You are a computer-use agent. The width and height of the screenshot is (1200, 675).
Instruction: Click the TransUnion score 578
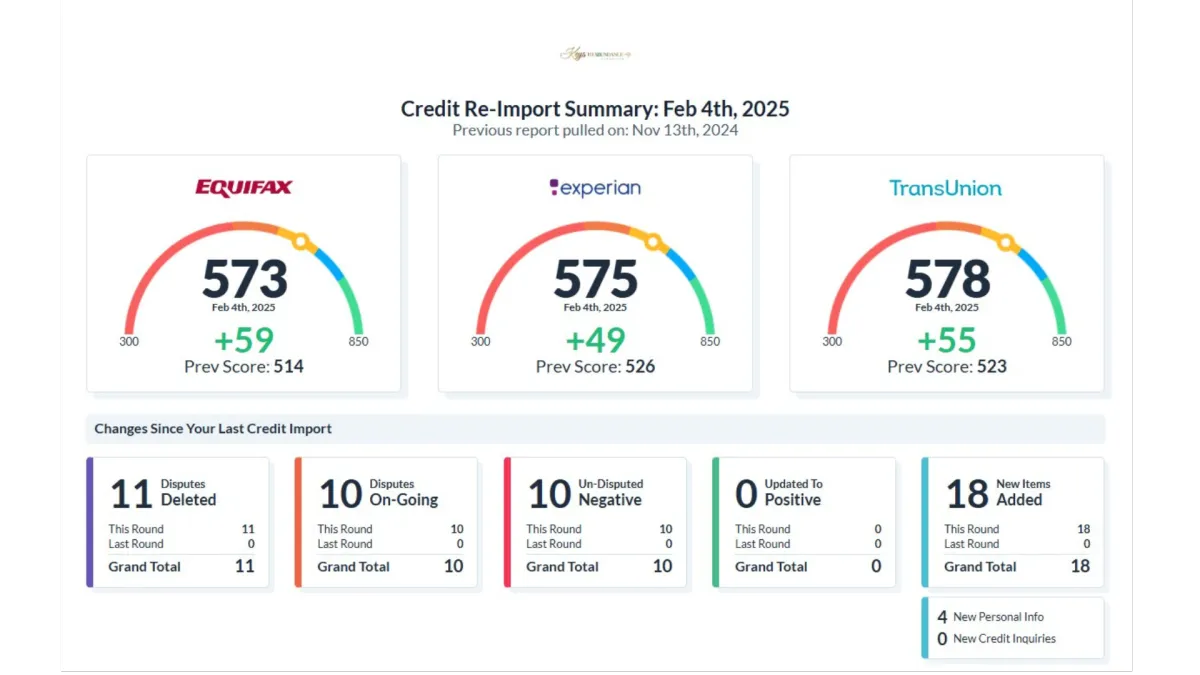947,278
